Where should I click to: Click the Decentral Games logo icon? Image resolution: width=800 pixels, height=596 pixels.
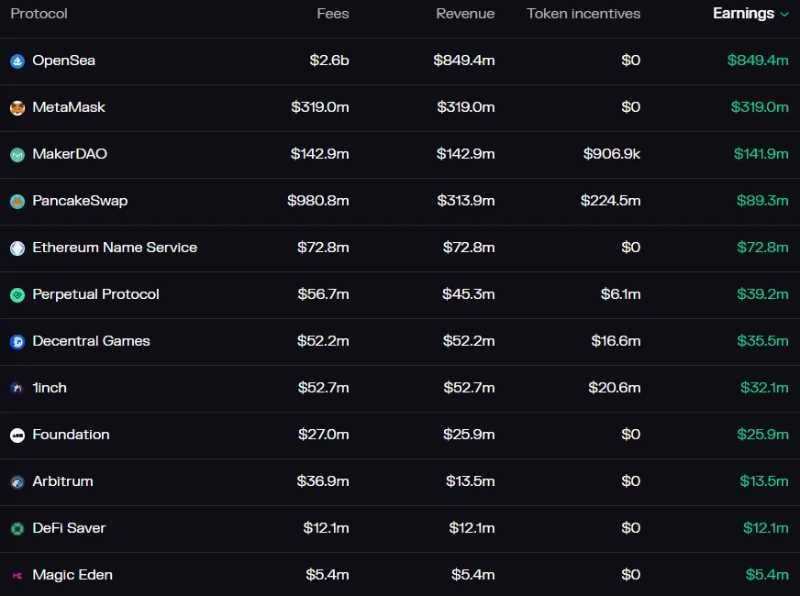click(17, 341)
